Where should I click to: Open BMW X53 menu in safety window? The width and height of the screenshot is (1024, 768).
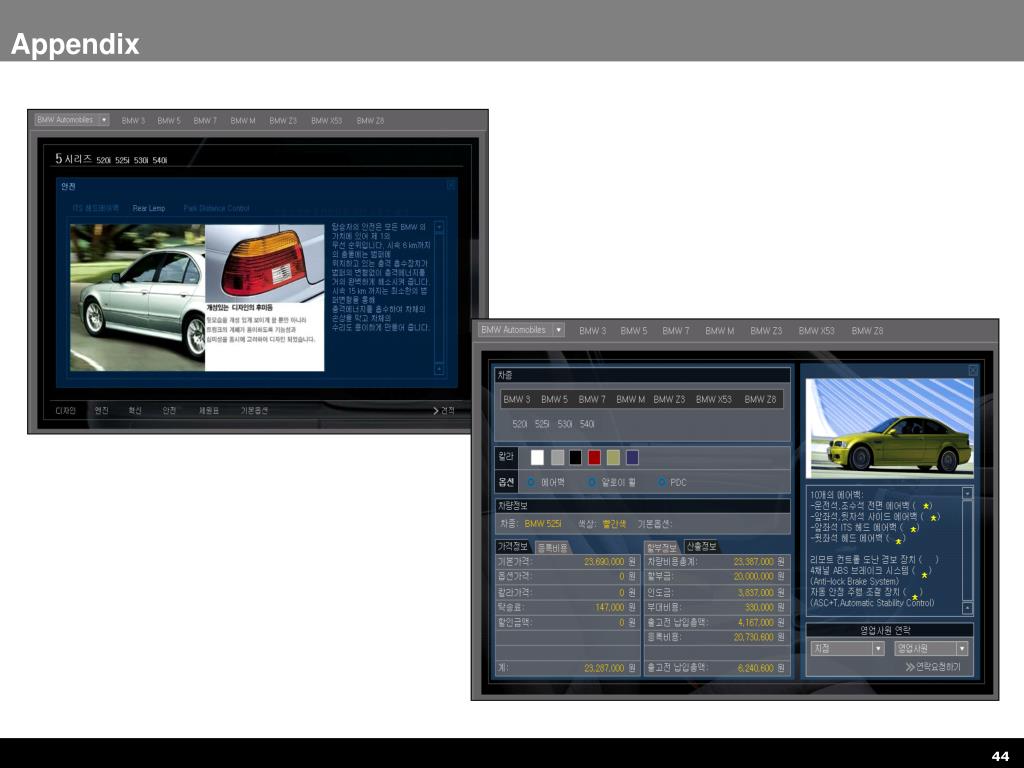[x=327, y=121]
